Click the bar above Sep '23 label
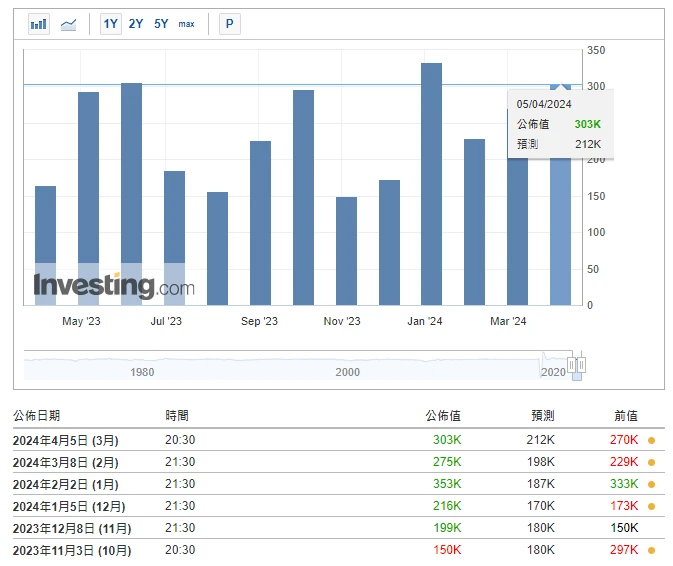 (260, 223)
